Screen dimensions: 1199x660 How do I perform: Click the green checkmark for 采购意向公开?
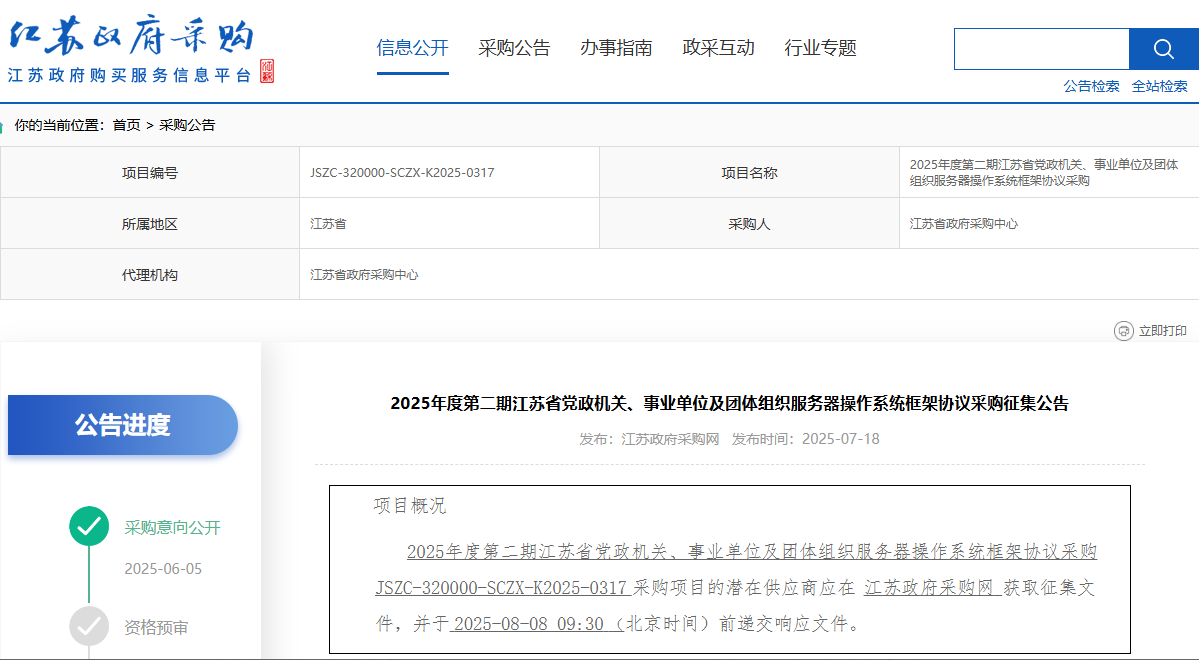[89, 527]
